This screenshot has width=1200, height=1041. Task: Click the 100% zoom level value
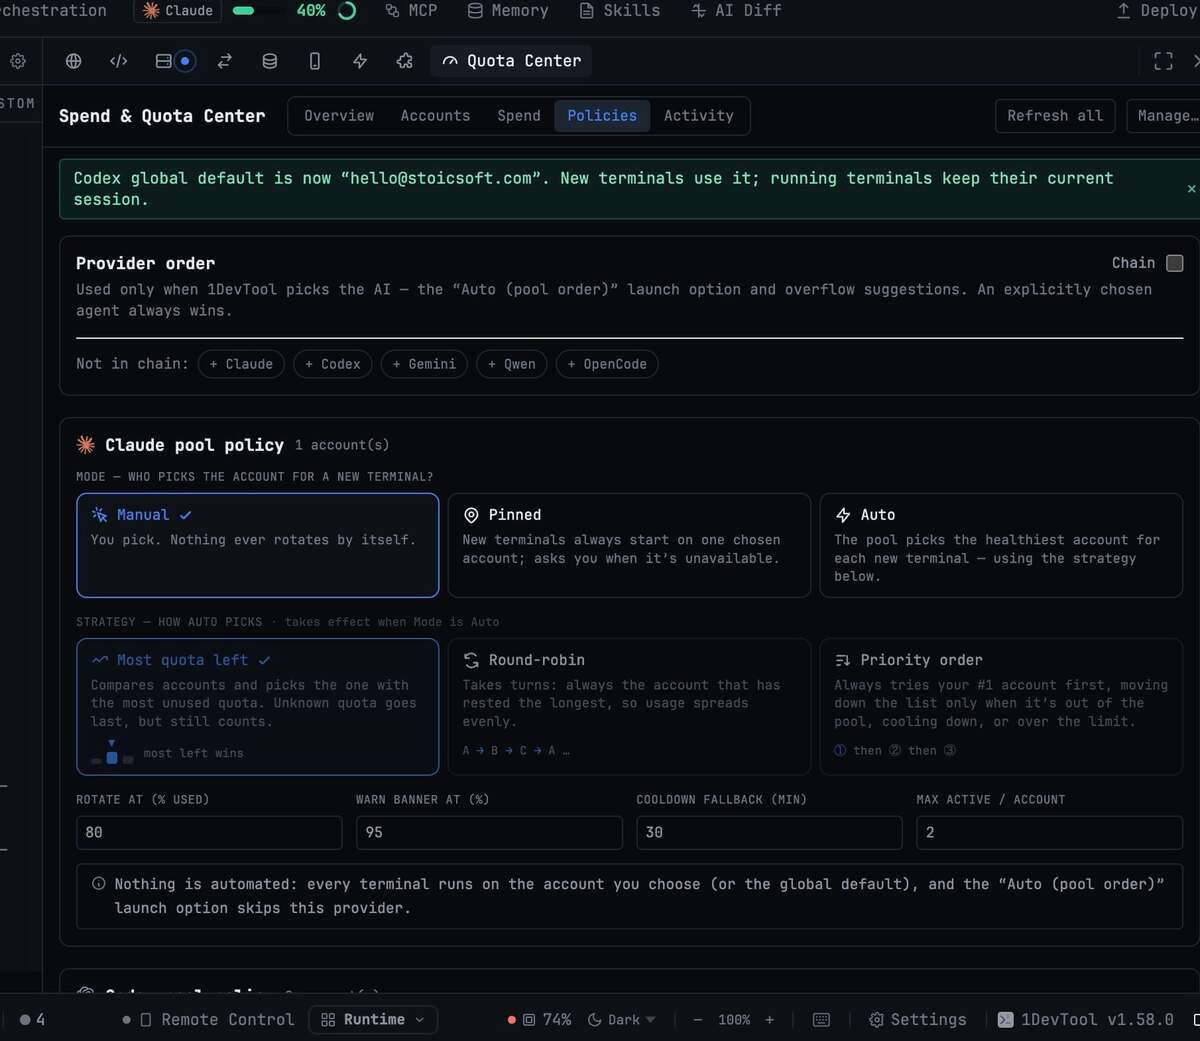(x=734, y=1020)
